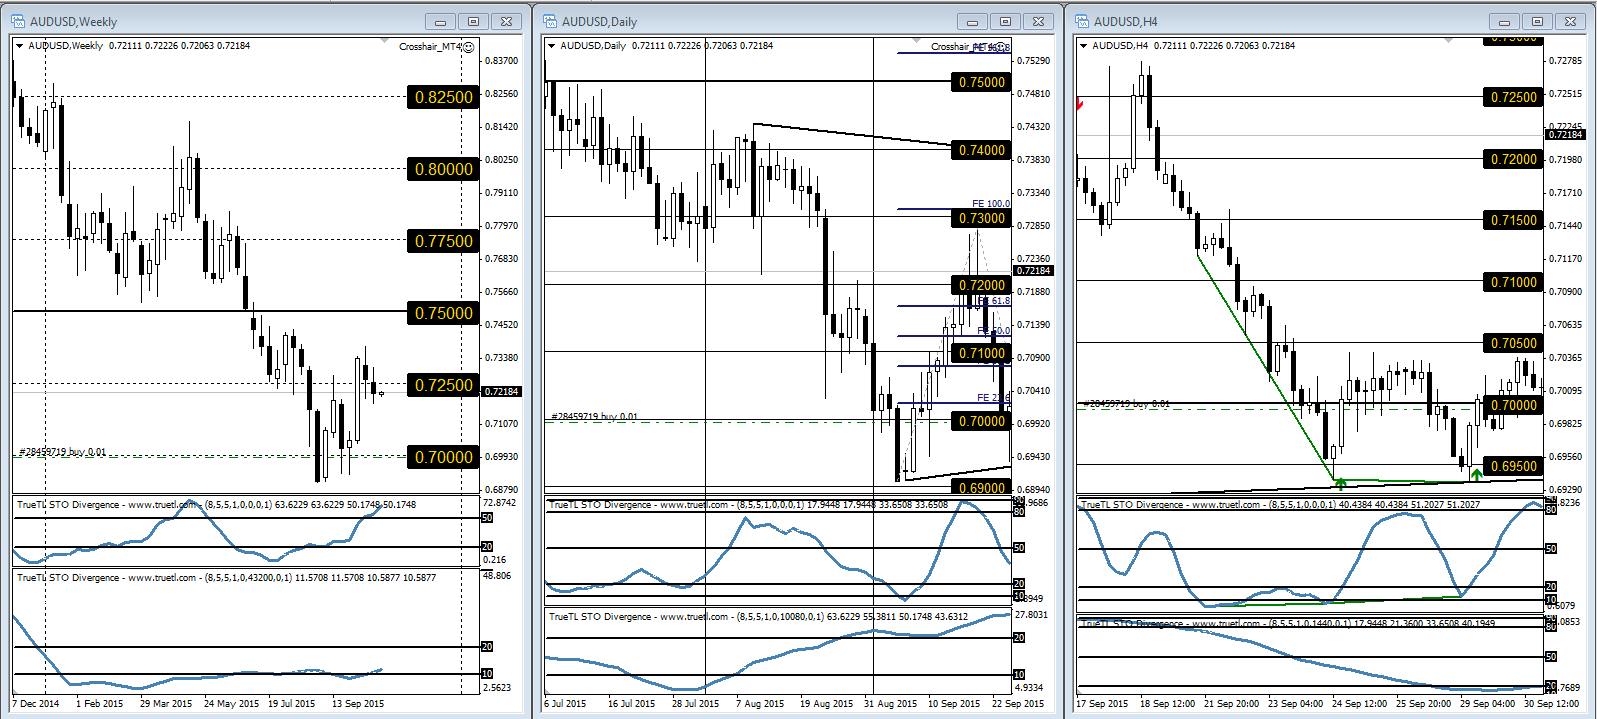
Task: Select the 0.71500 price label in H4 chart
Action: pyautogui.click(x=1513, y=220)
